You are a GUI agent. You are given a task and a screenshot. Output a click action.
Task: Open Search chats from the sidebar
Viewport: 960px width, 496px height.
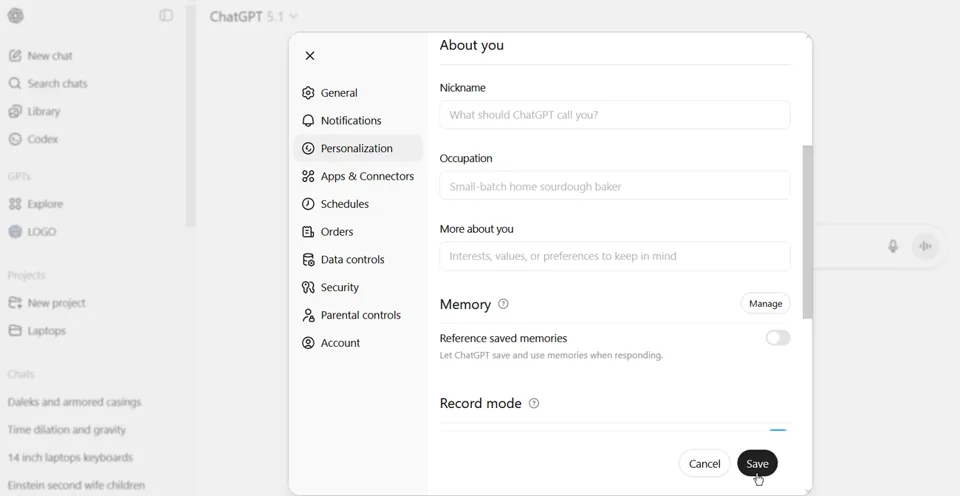coord(57,84)
